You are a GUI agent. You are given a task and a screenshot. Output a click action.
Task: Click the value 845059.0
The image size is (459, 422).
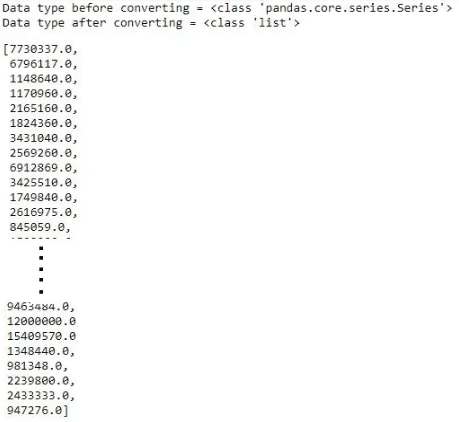(37, 227)
